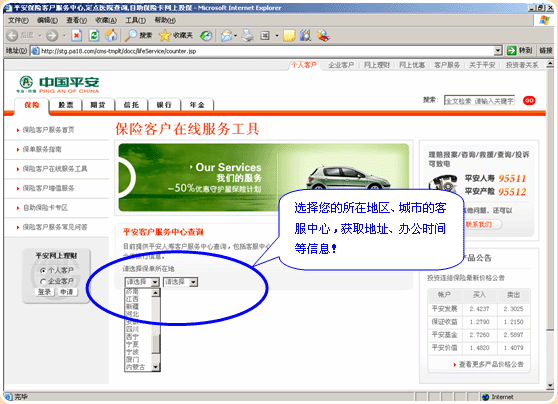
Task: Select the 个人客户 radio button
Action: (43, 271)
